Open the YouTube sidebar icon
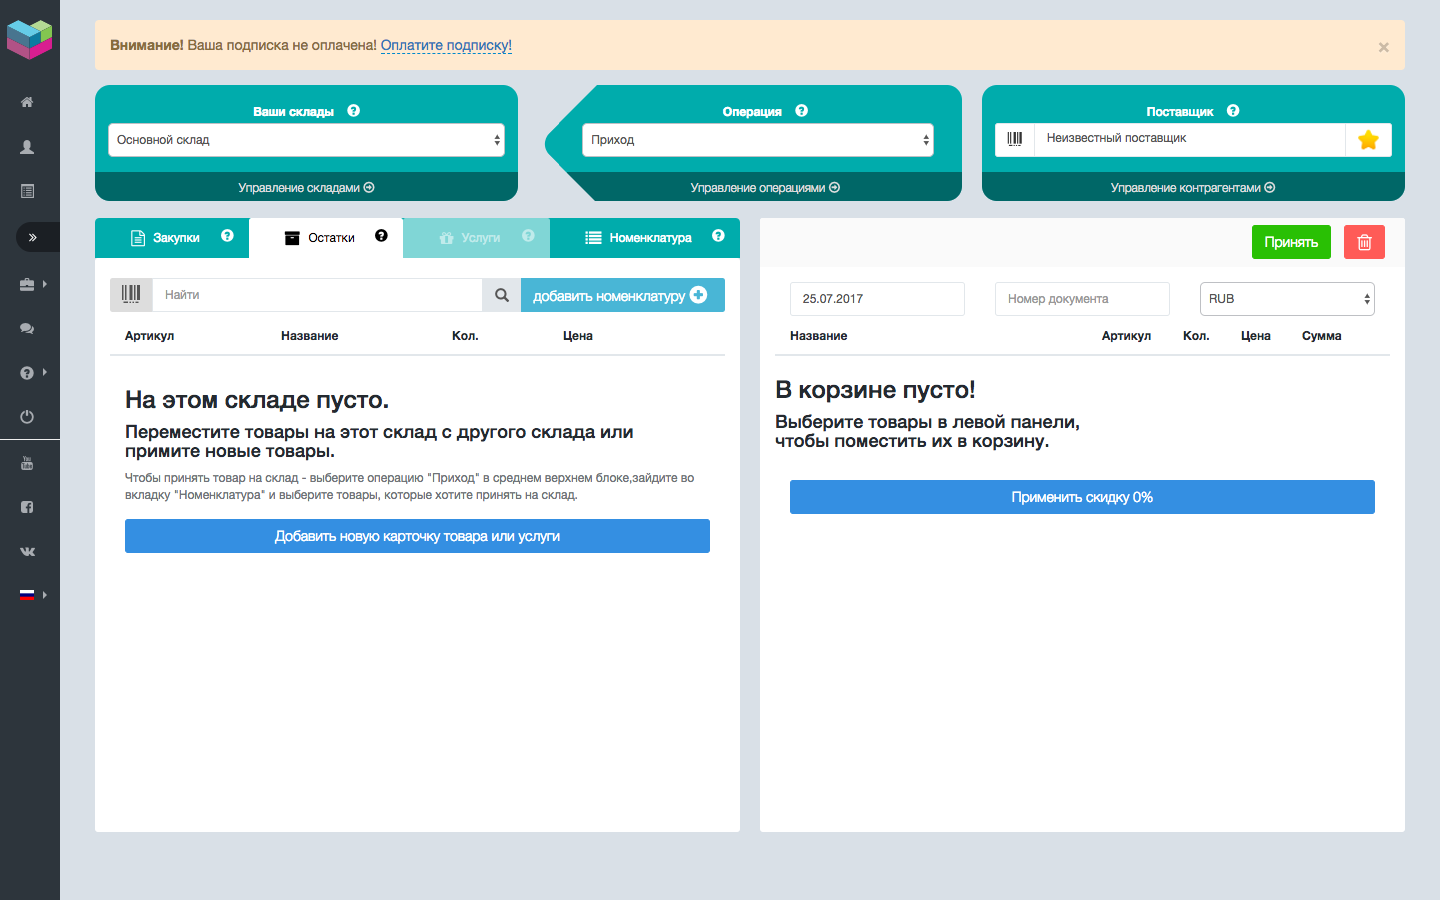Image resolution: width=1440 pixels, height=900 pixels. tap(27, 463)
